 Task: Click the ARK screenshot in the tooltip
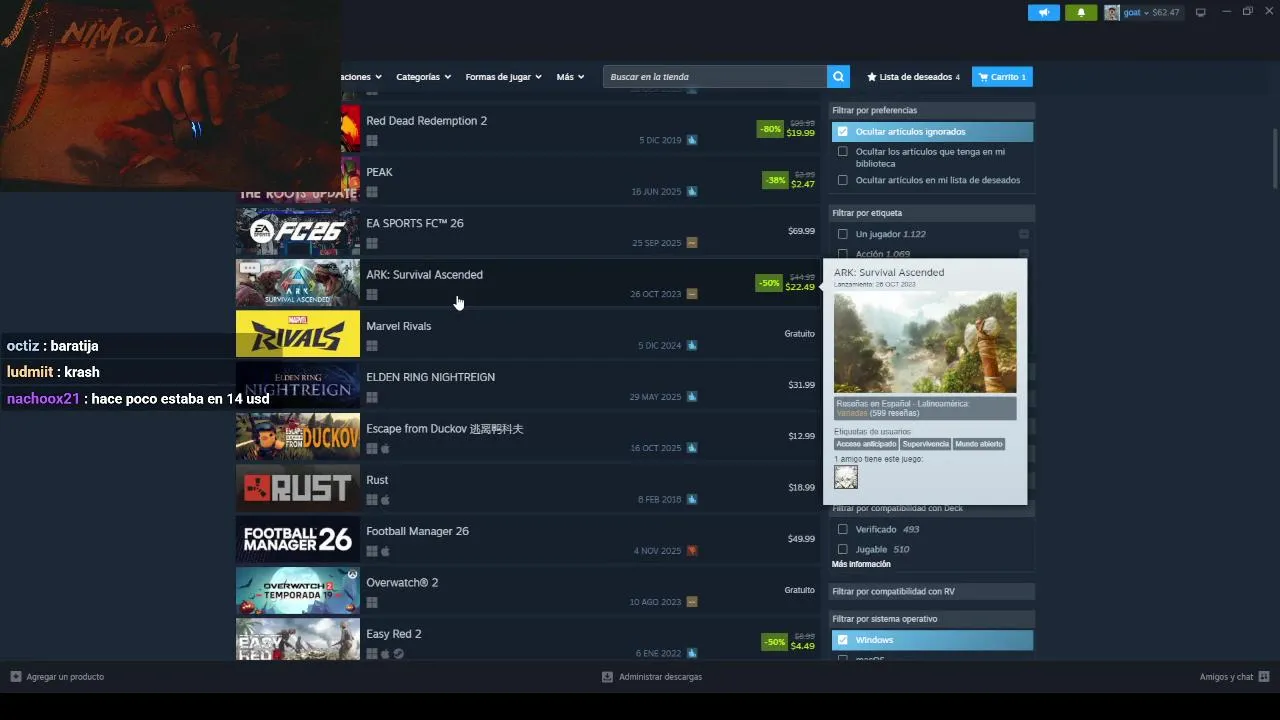(x=925, y=342)
